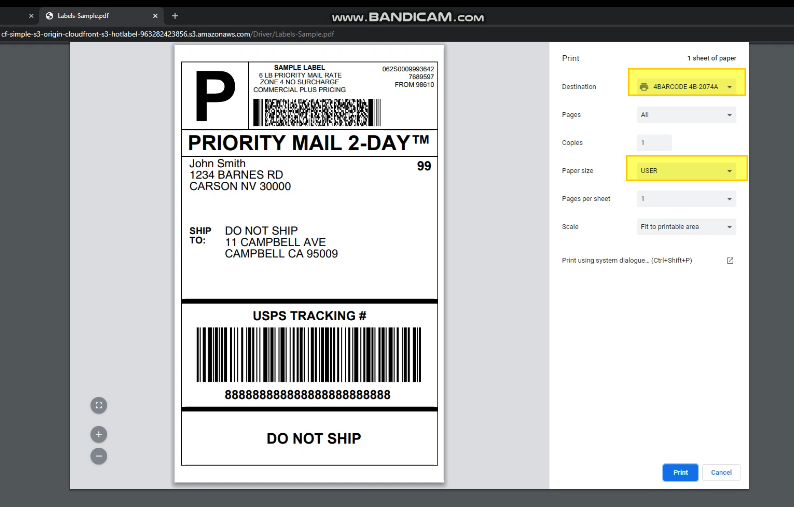Open the system dialogue external link icon
The image size is (794, 507).
pos(730,260)
